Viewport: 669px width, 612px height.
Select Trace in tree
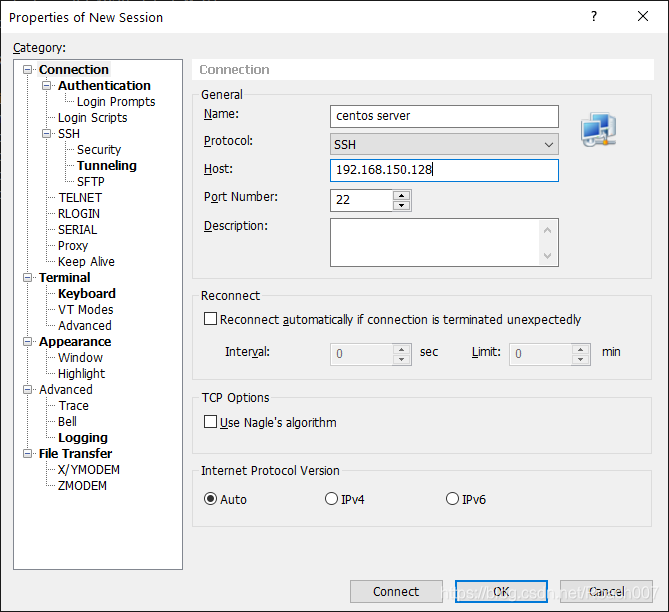point(73,405)
